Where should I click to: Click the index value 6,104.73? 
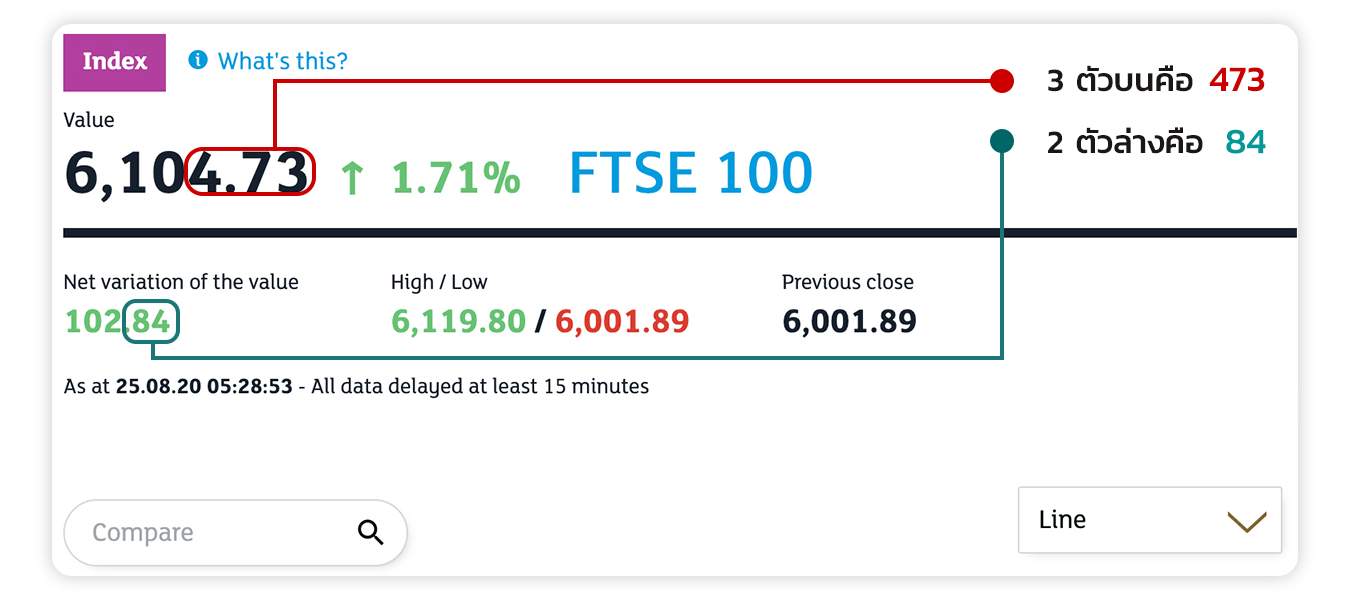(186, 173)
